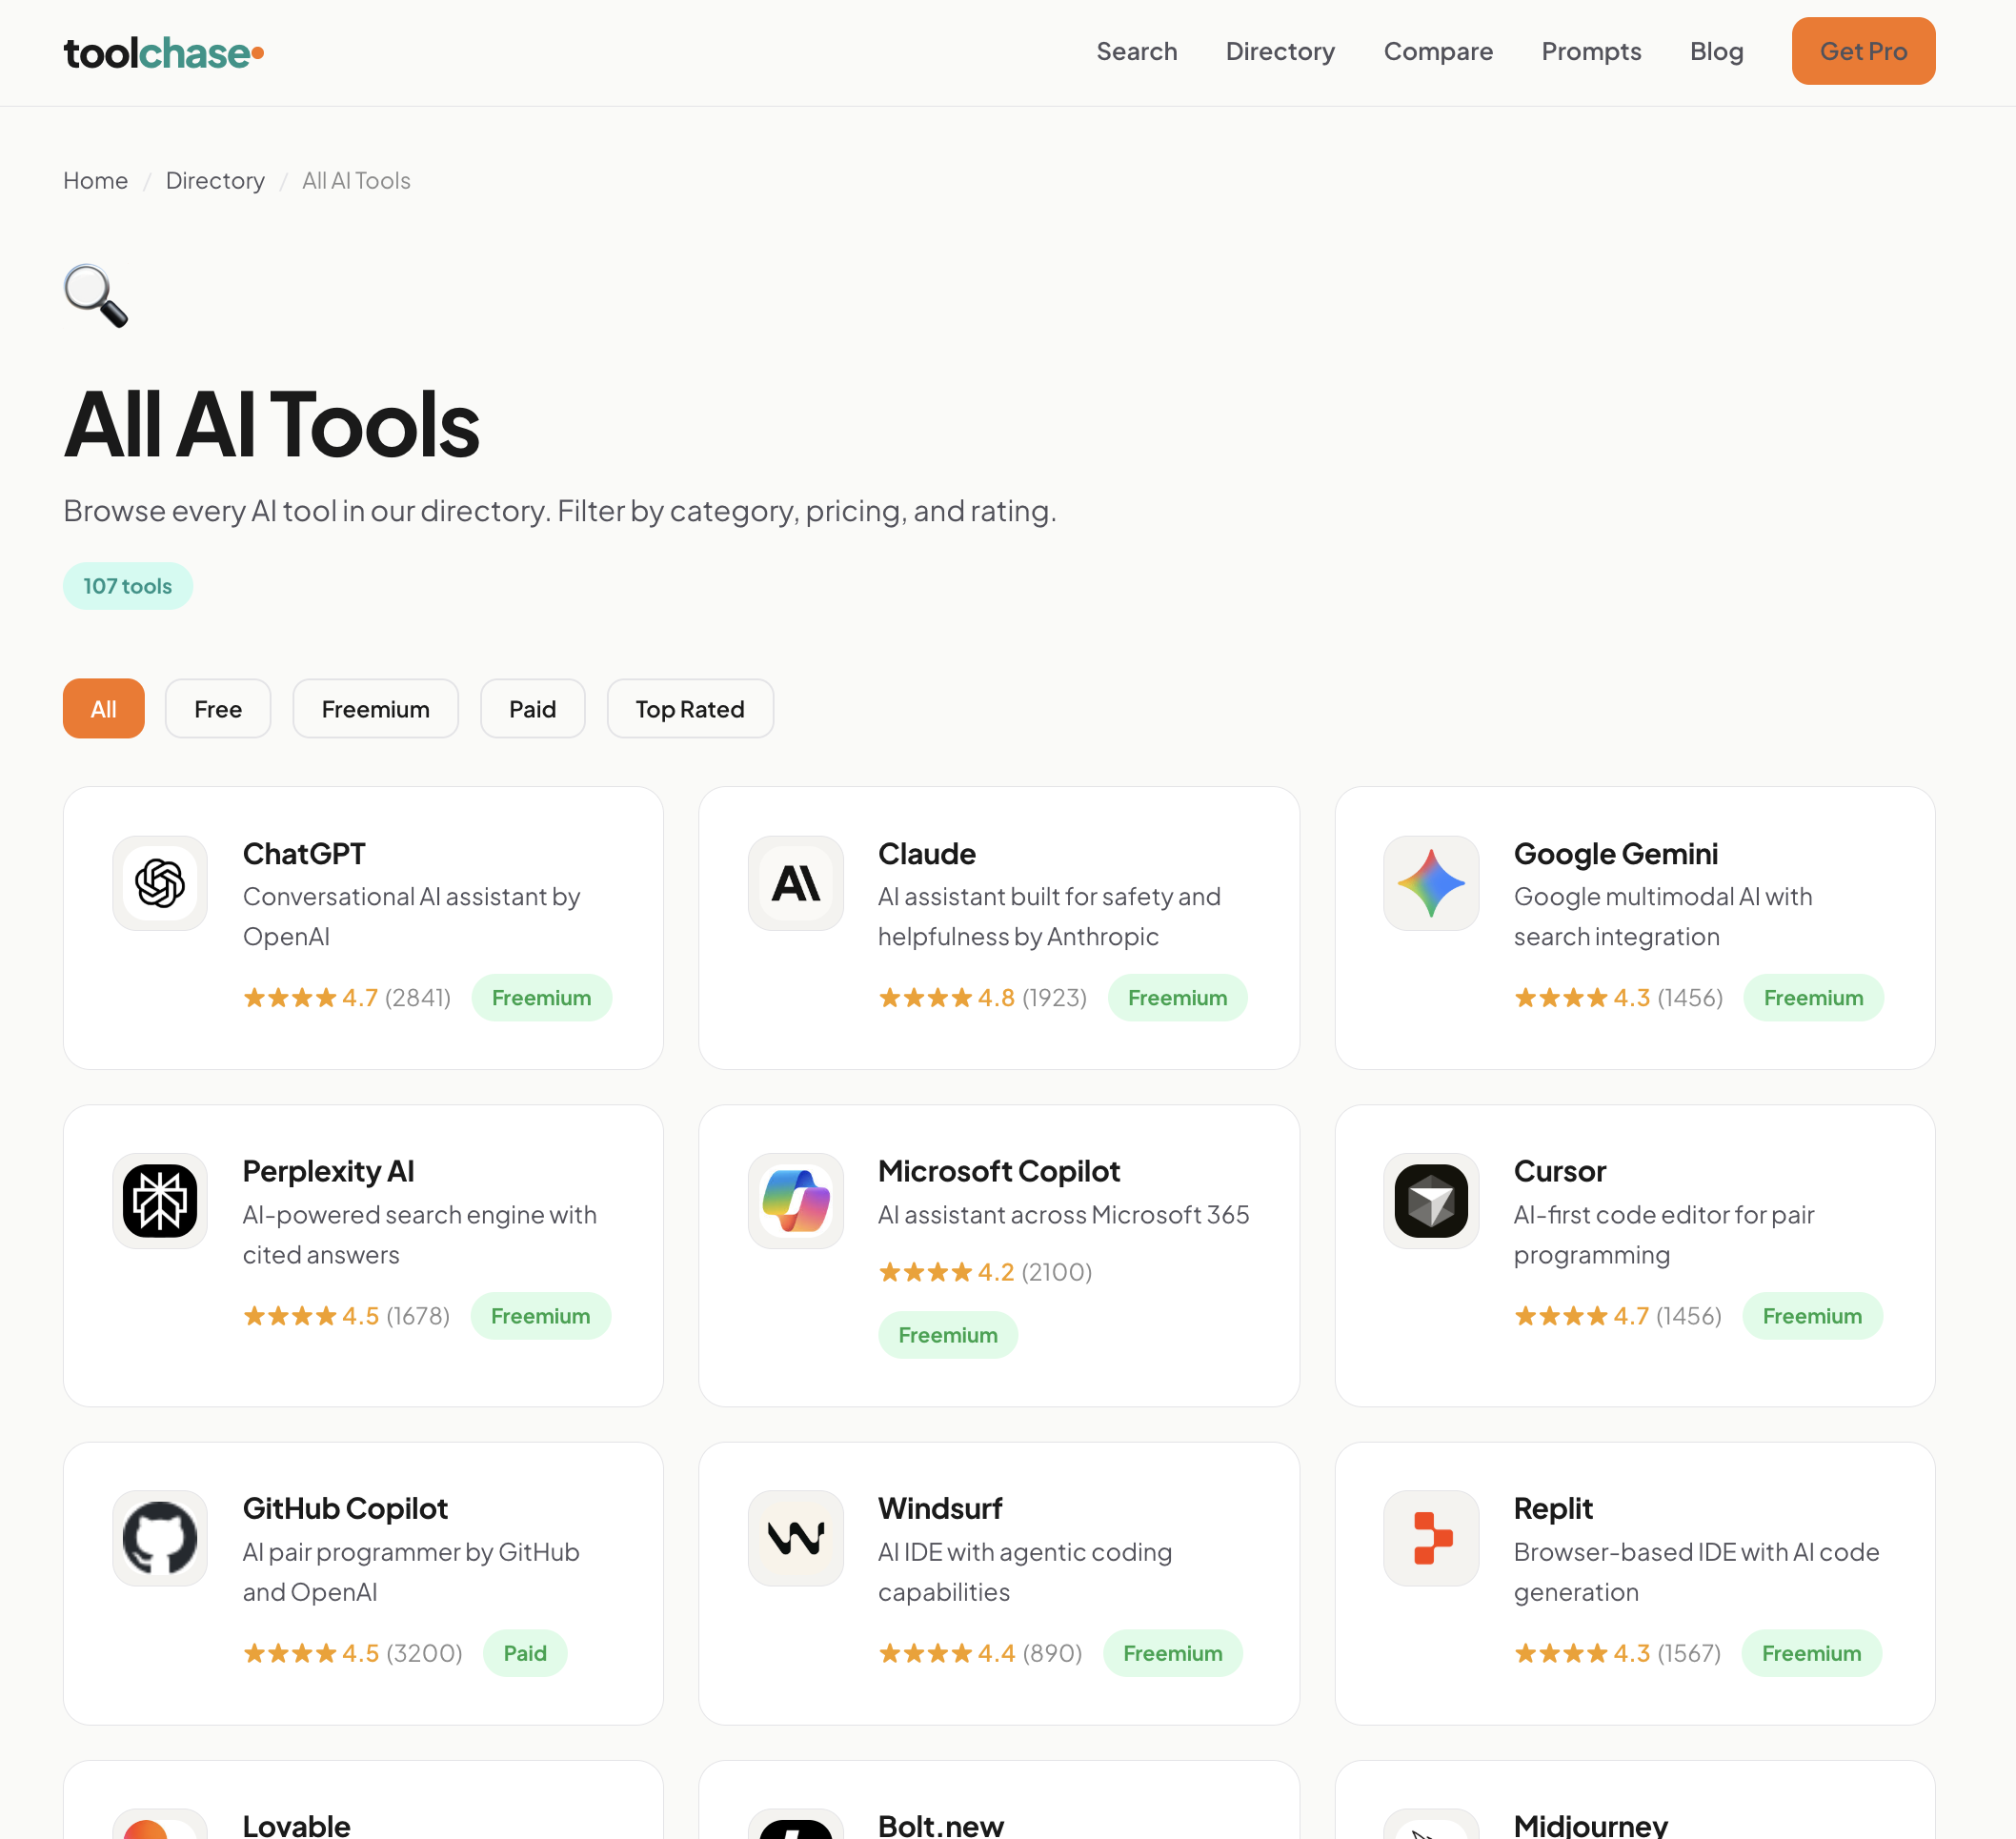Enable the Paid filter pill
The height and width of the screenshot is (1839, 2016).
532,708
